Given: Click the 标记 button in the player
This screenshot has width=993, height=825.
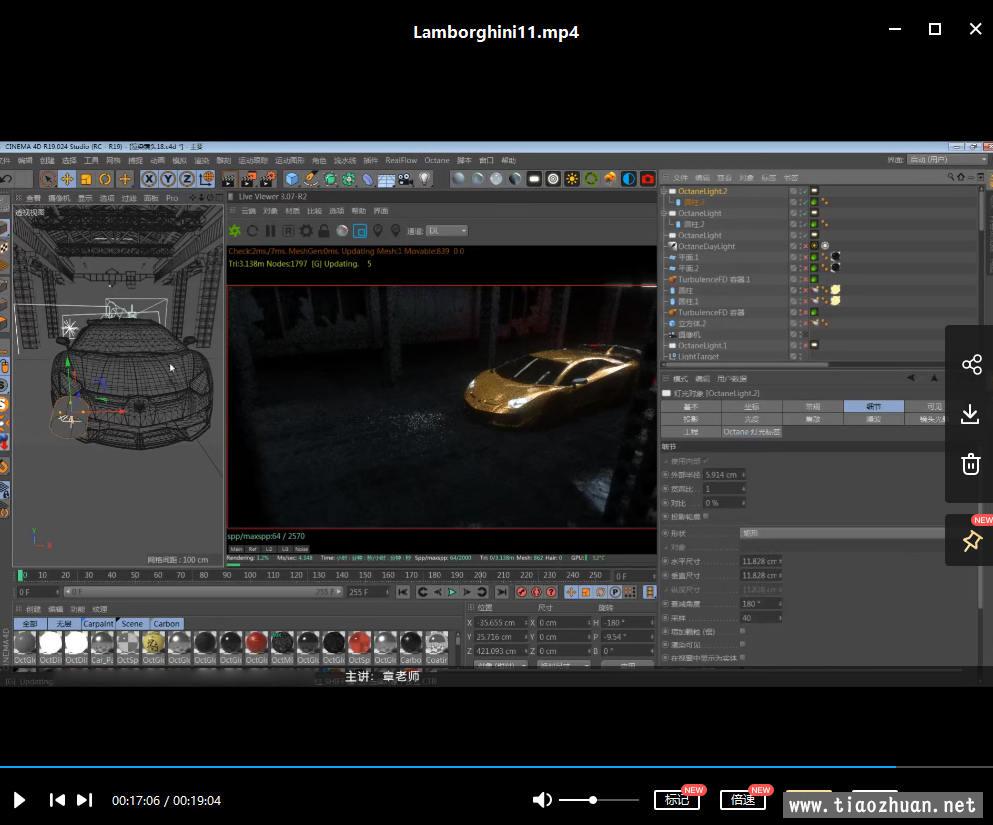Looking at the screenshot, I should [x=677, y=800].
